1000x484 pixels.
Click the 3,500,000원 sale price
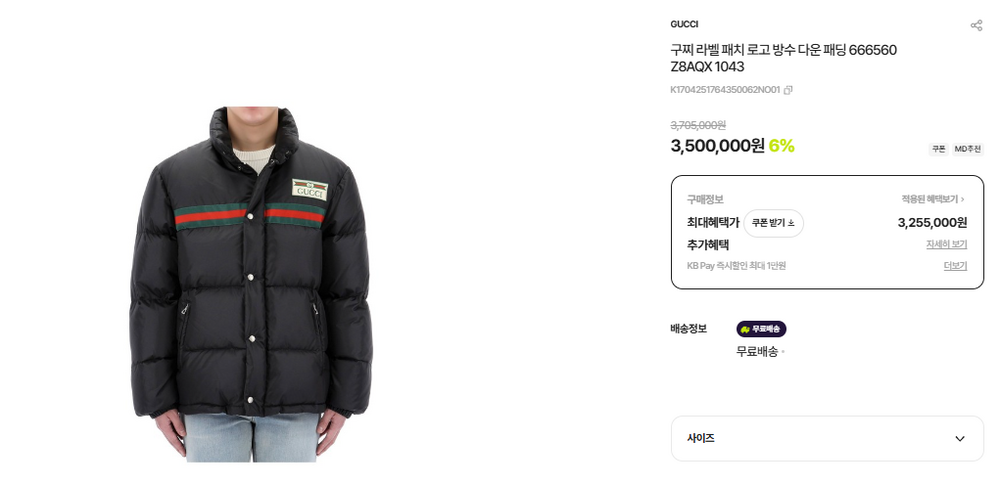tap(717, 146)
